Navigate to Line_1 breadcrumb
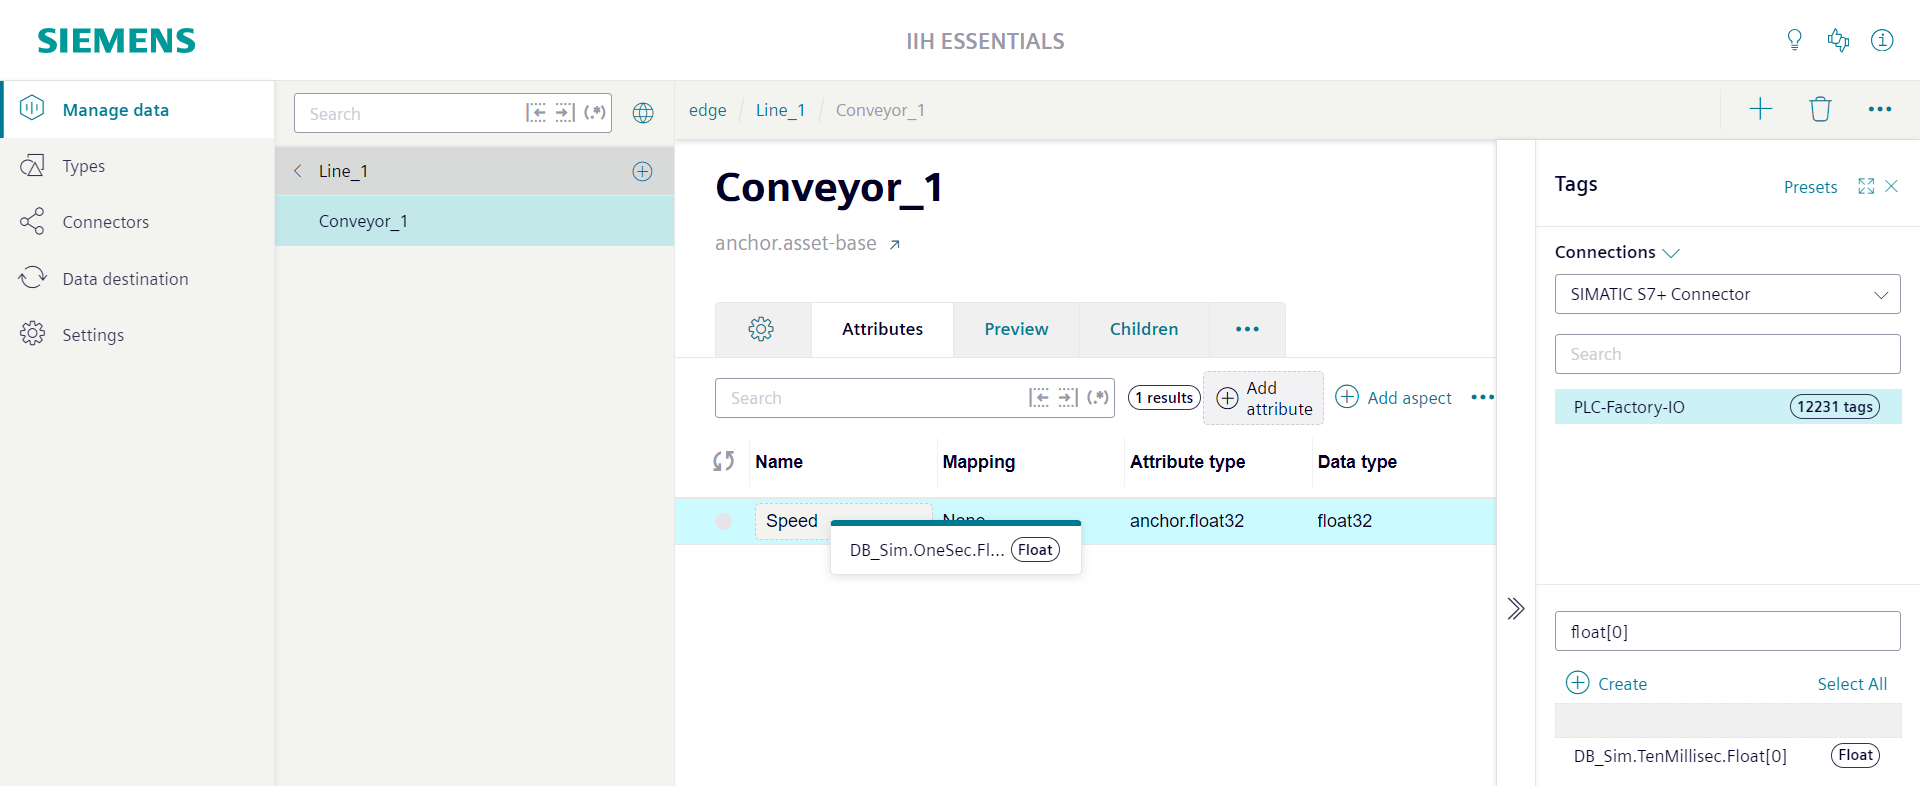The width and height of the screenshot is (1920, 786). pyautogui.click(x=780, y=110)
